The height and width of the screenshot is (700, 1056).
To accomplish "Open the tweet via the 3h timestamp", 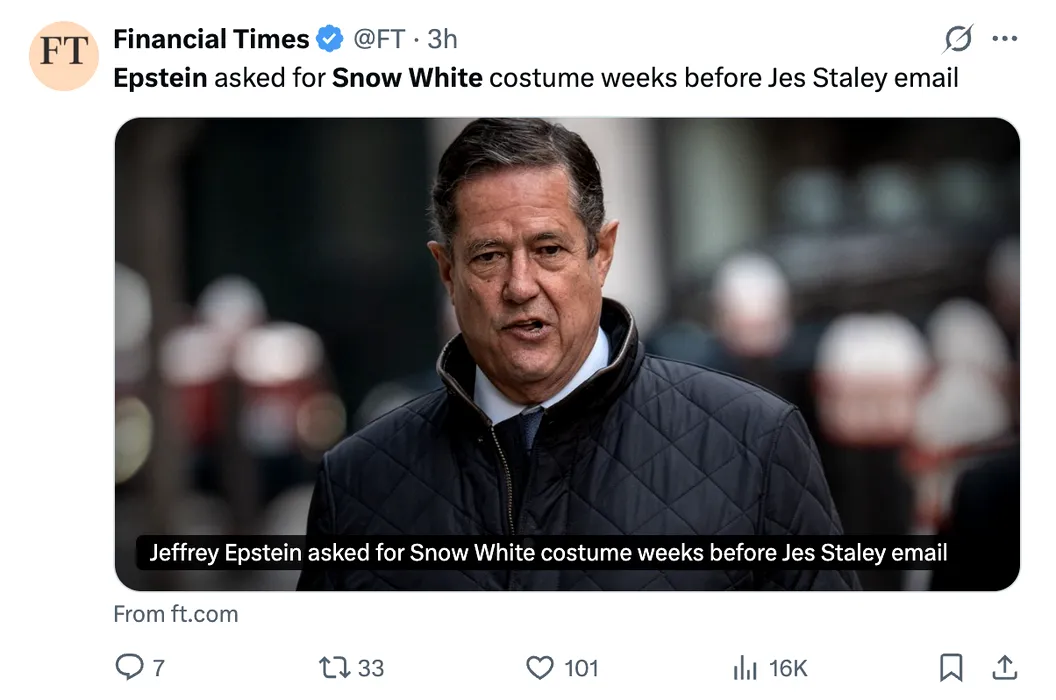I will coord(442,40).
